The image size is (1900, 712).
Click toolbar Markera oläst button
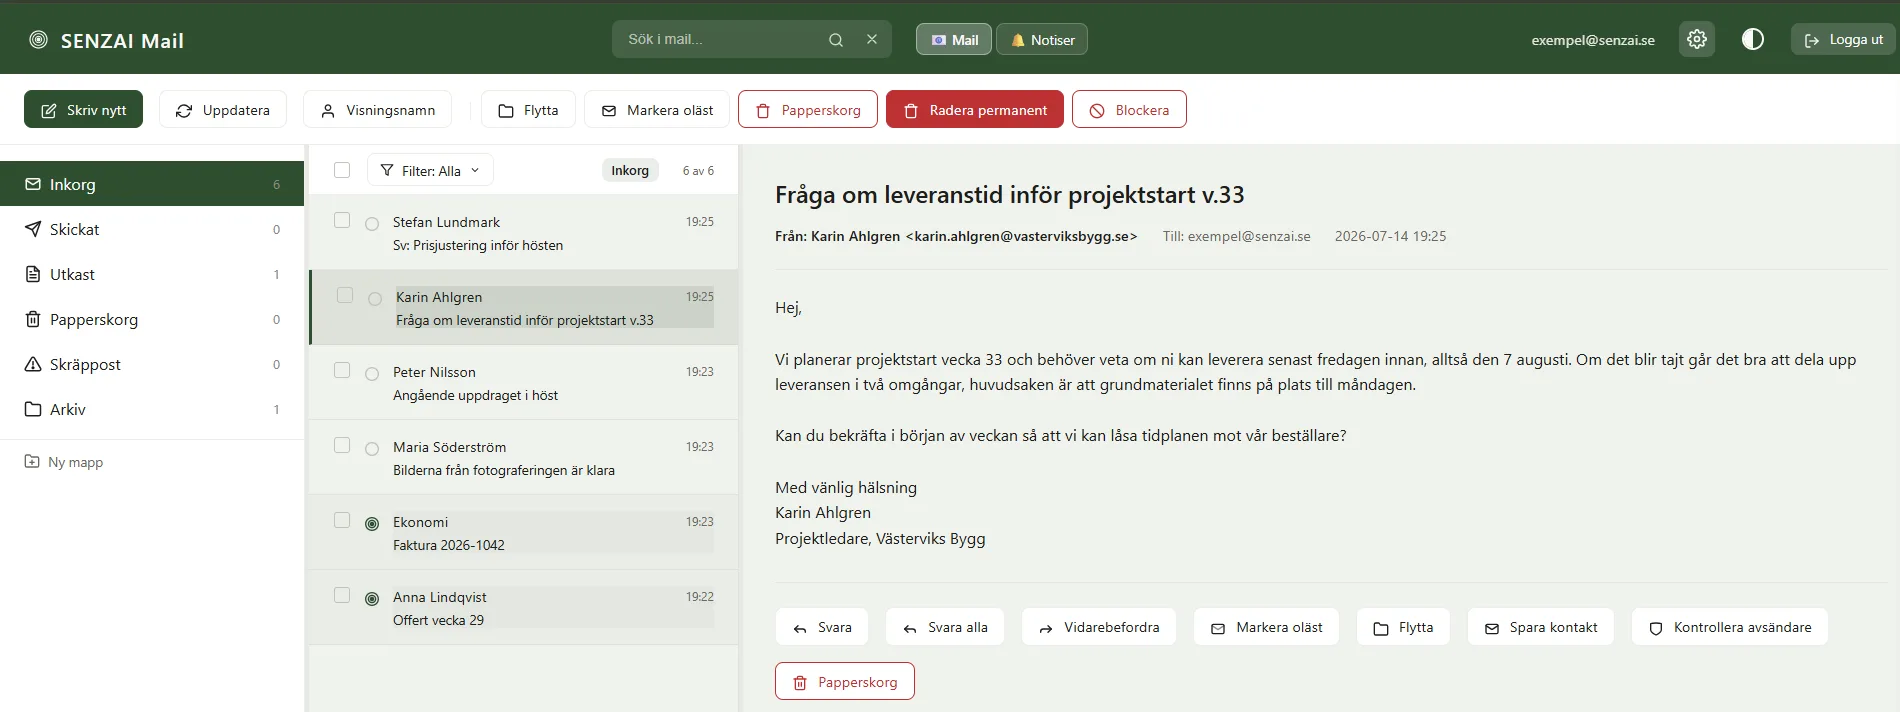[x=657, y=110]
